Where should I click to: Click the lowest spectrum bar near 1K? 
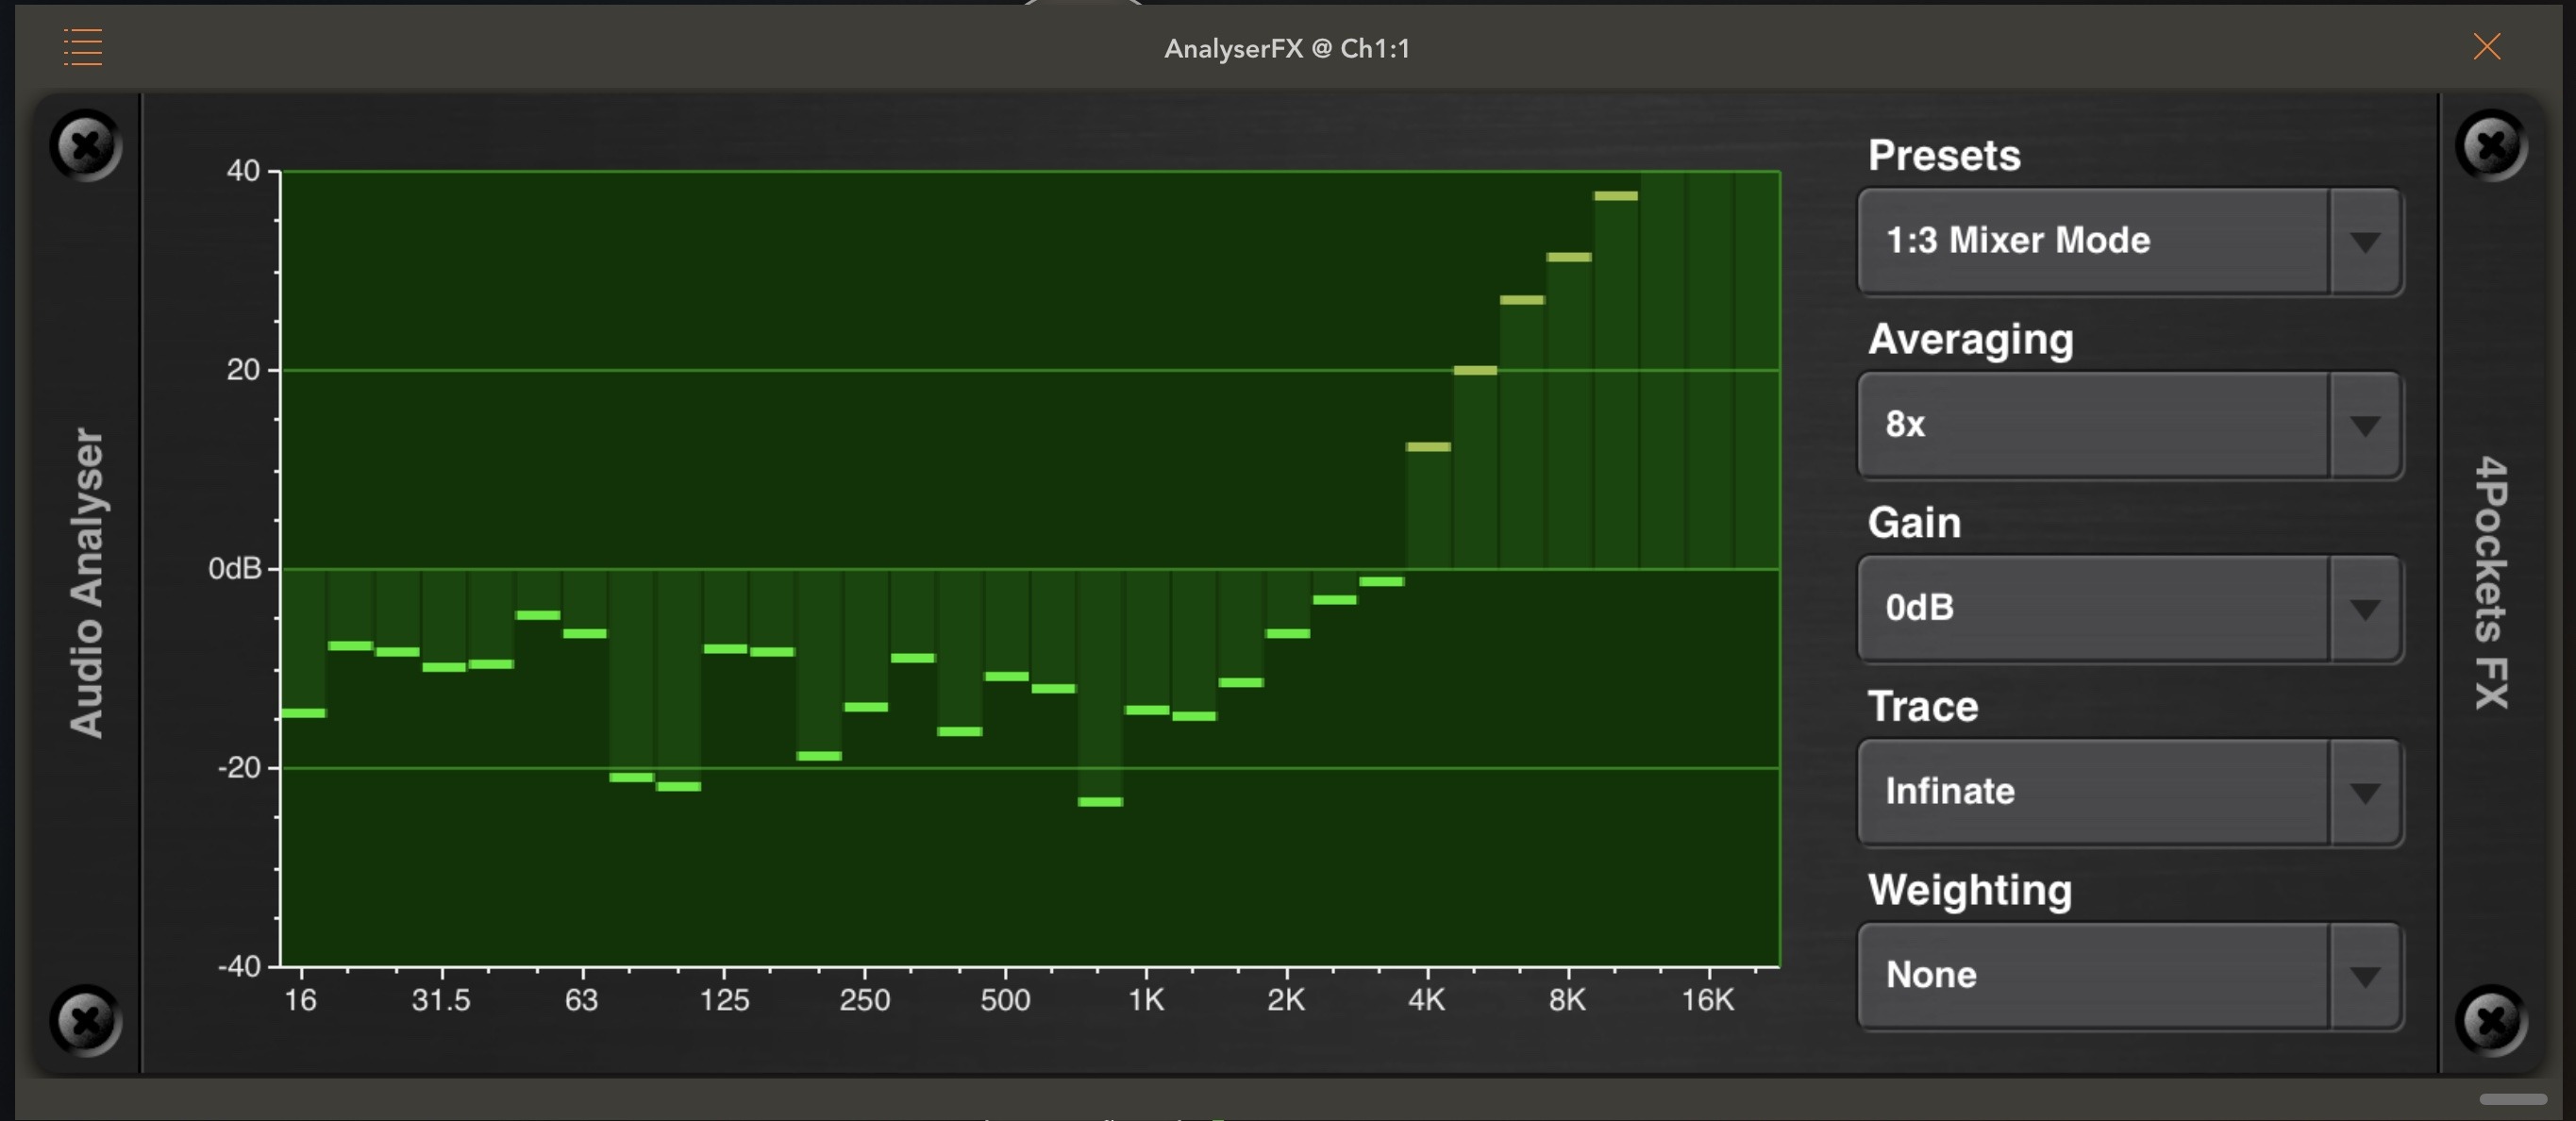point(1100,801)
